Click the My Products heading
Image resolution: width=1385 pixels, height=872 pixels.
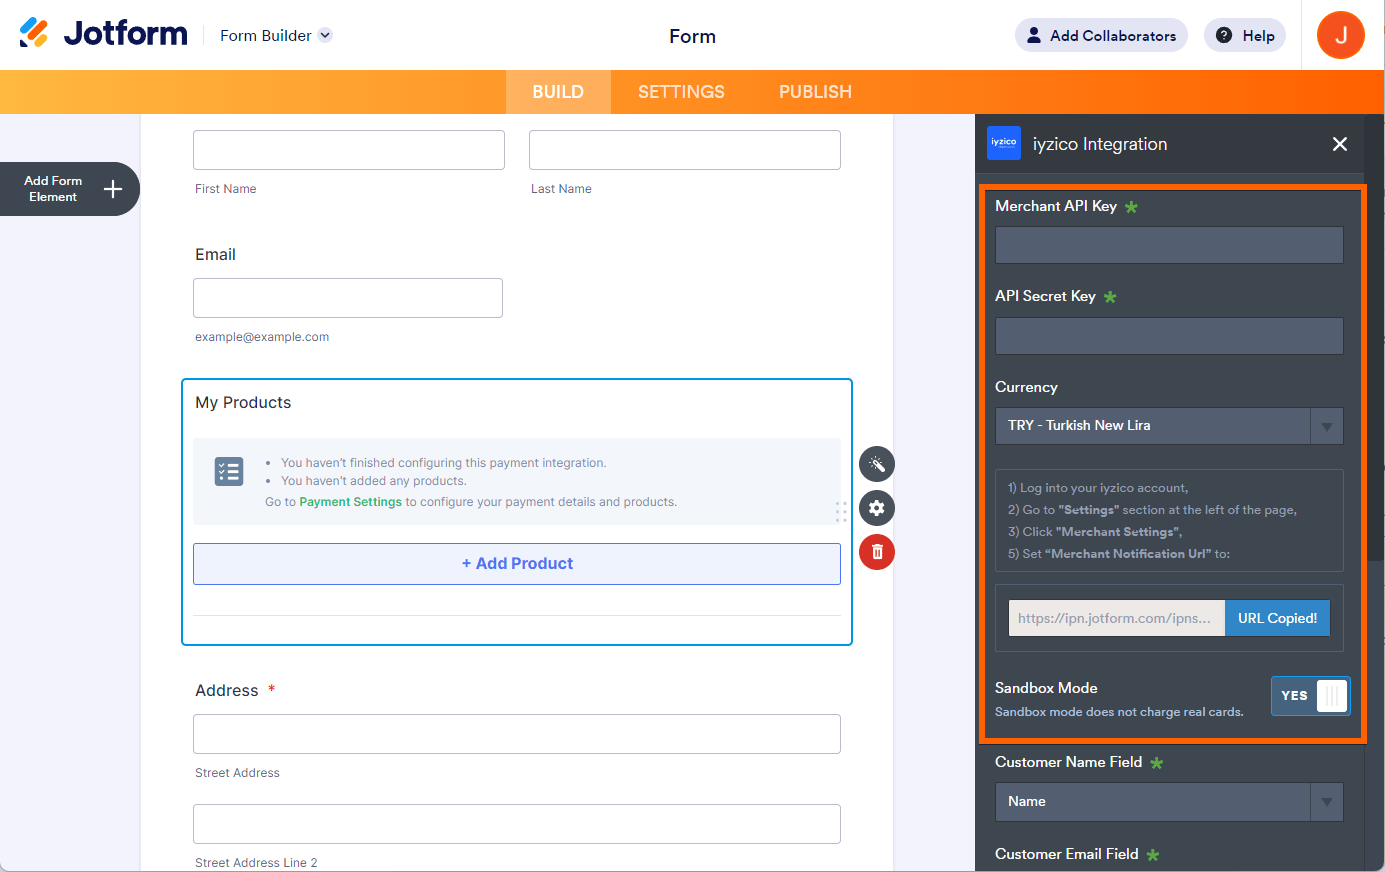click(x=243, y=403)
